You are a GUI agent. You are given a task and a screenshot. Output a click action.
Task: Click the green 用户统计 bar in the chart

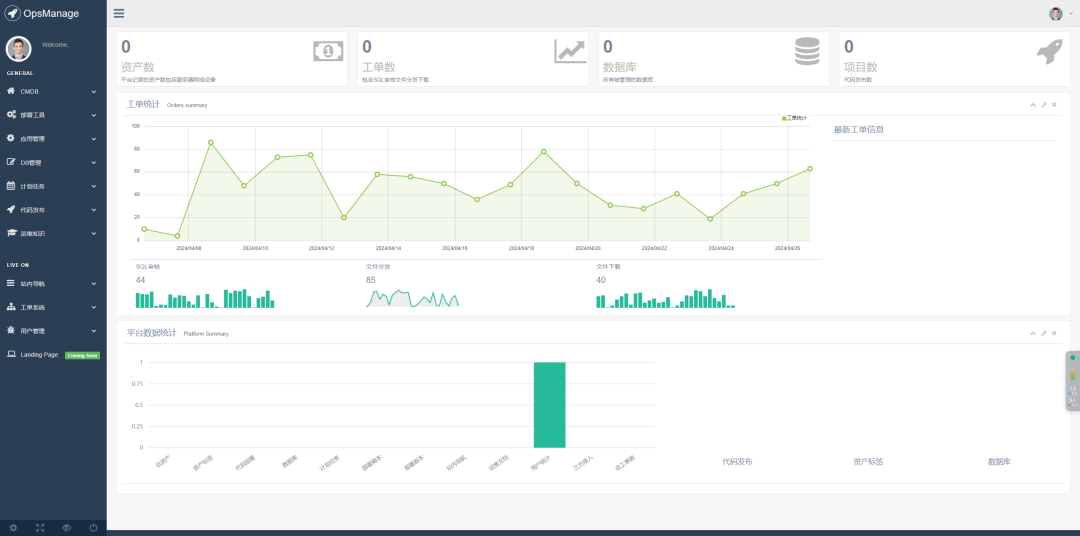coord(550,404)
